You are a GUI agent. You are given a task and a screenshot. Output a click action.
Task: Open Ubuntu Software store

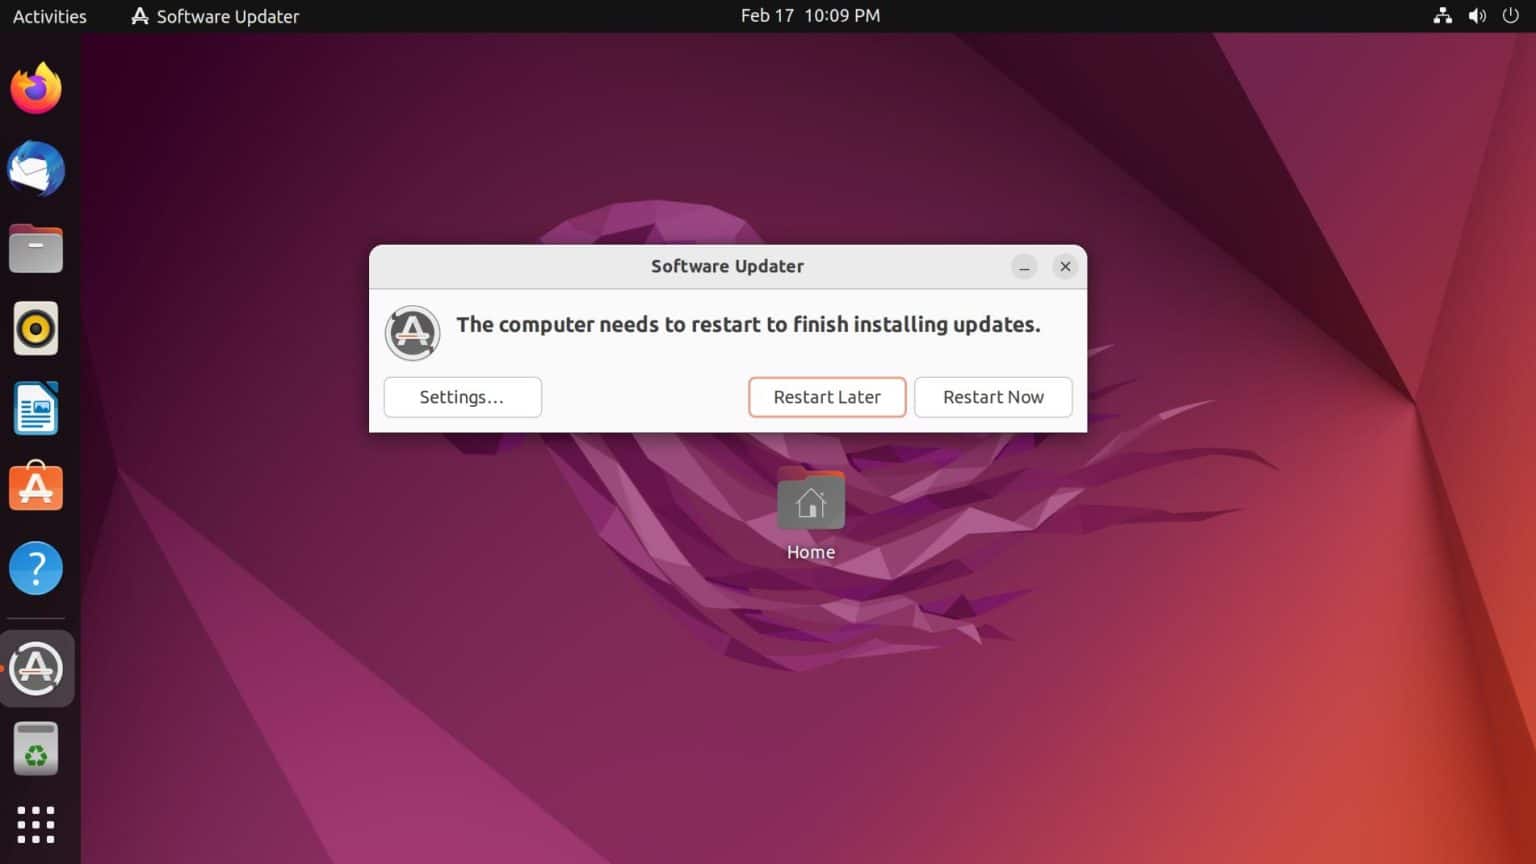pos(36,487)
